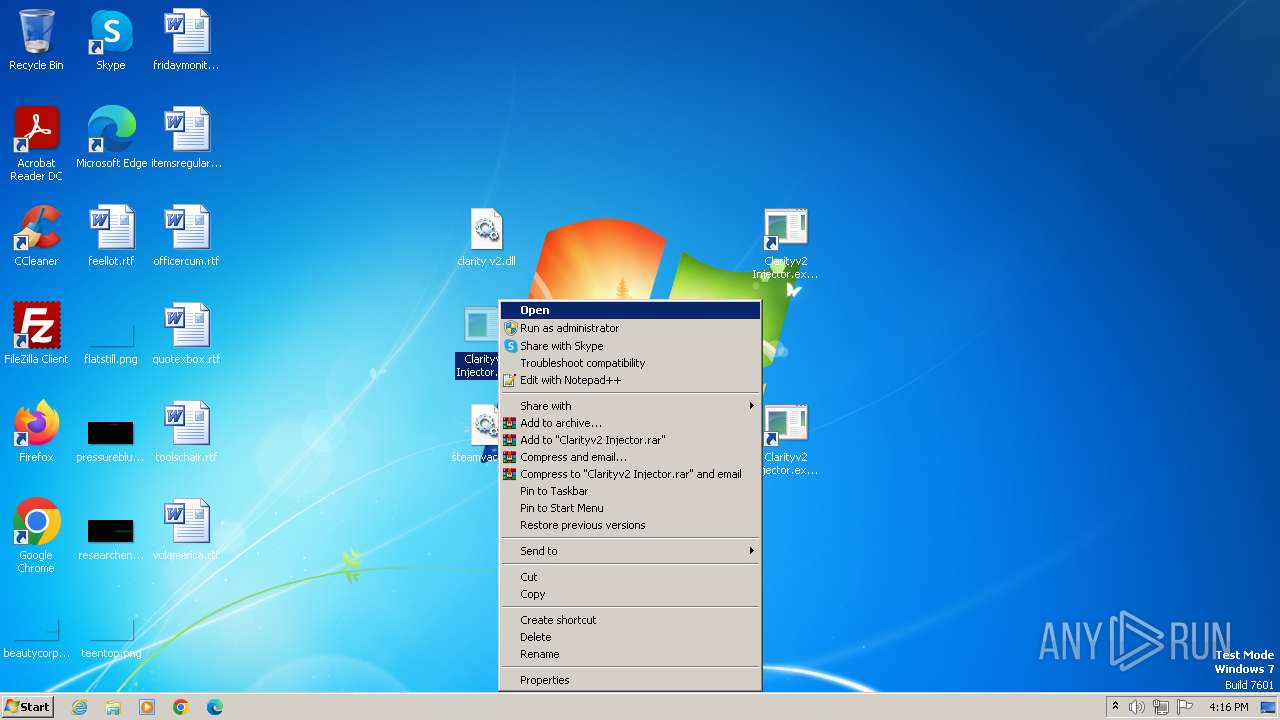
Task: Select the officercum.rtf file
Action: pyautogui.click(x=186, y=236)
